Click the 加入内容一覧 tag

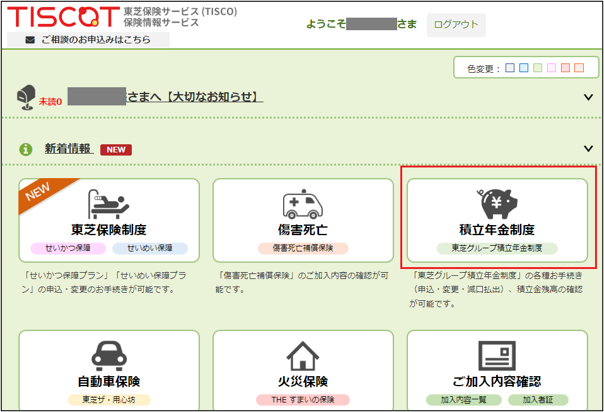coord(464,400)
